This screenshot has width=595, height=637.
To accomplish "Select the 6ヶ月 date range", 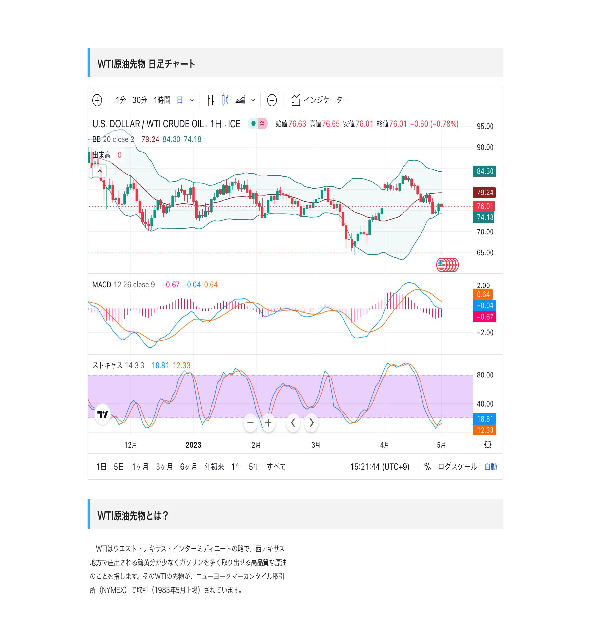I will (x=188, y=467).
